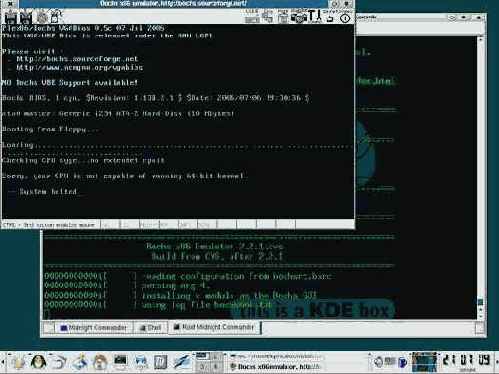Open Bochs Config via the tools icon
Viewport: 499px width, 374px height.
click(314, 17)
